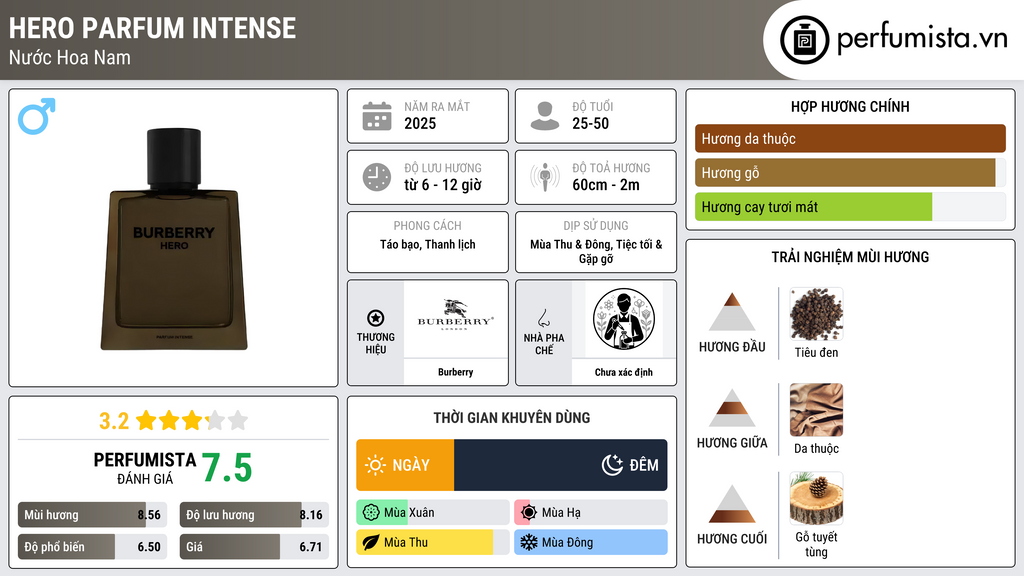The height and width of the screenshot is (576, 1024).
Task: Click the Burberry Hero bottle image
Action: pos(174,239)
